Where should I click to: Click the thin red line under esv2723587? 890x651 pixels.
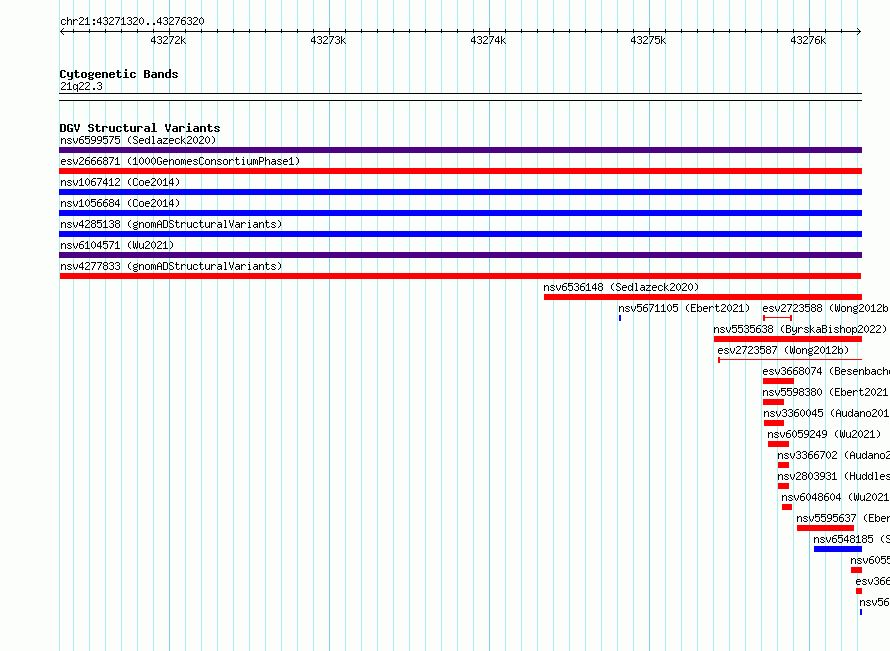click(790, 360)
